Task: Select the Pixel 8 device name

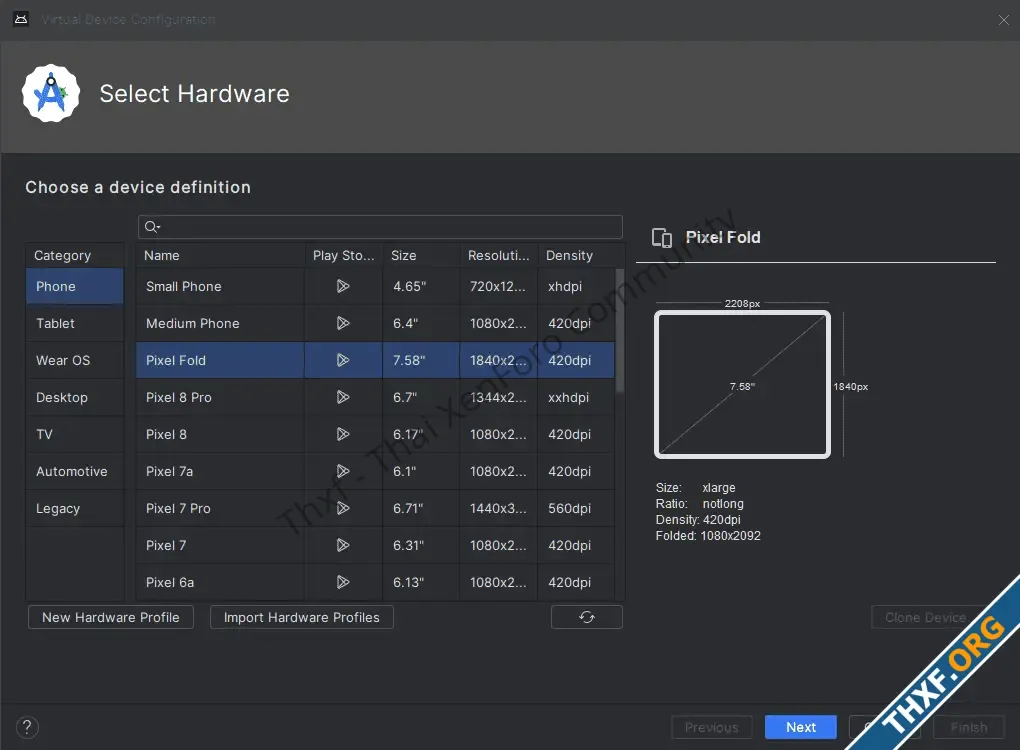Action: pyautogui.click(x=167, y=434)
